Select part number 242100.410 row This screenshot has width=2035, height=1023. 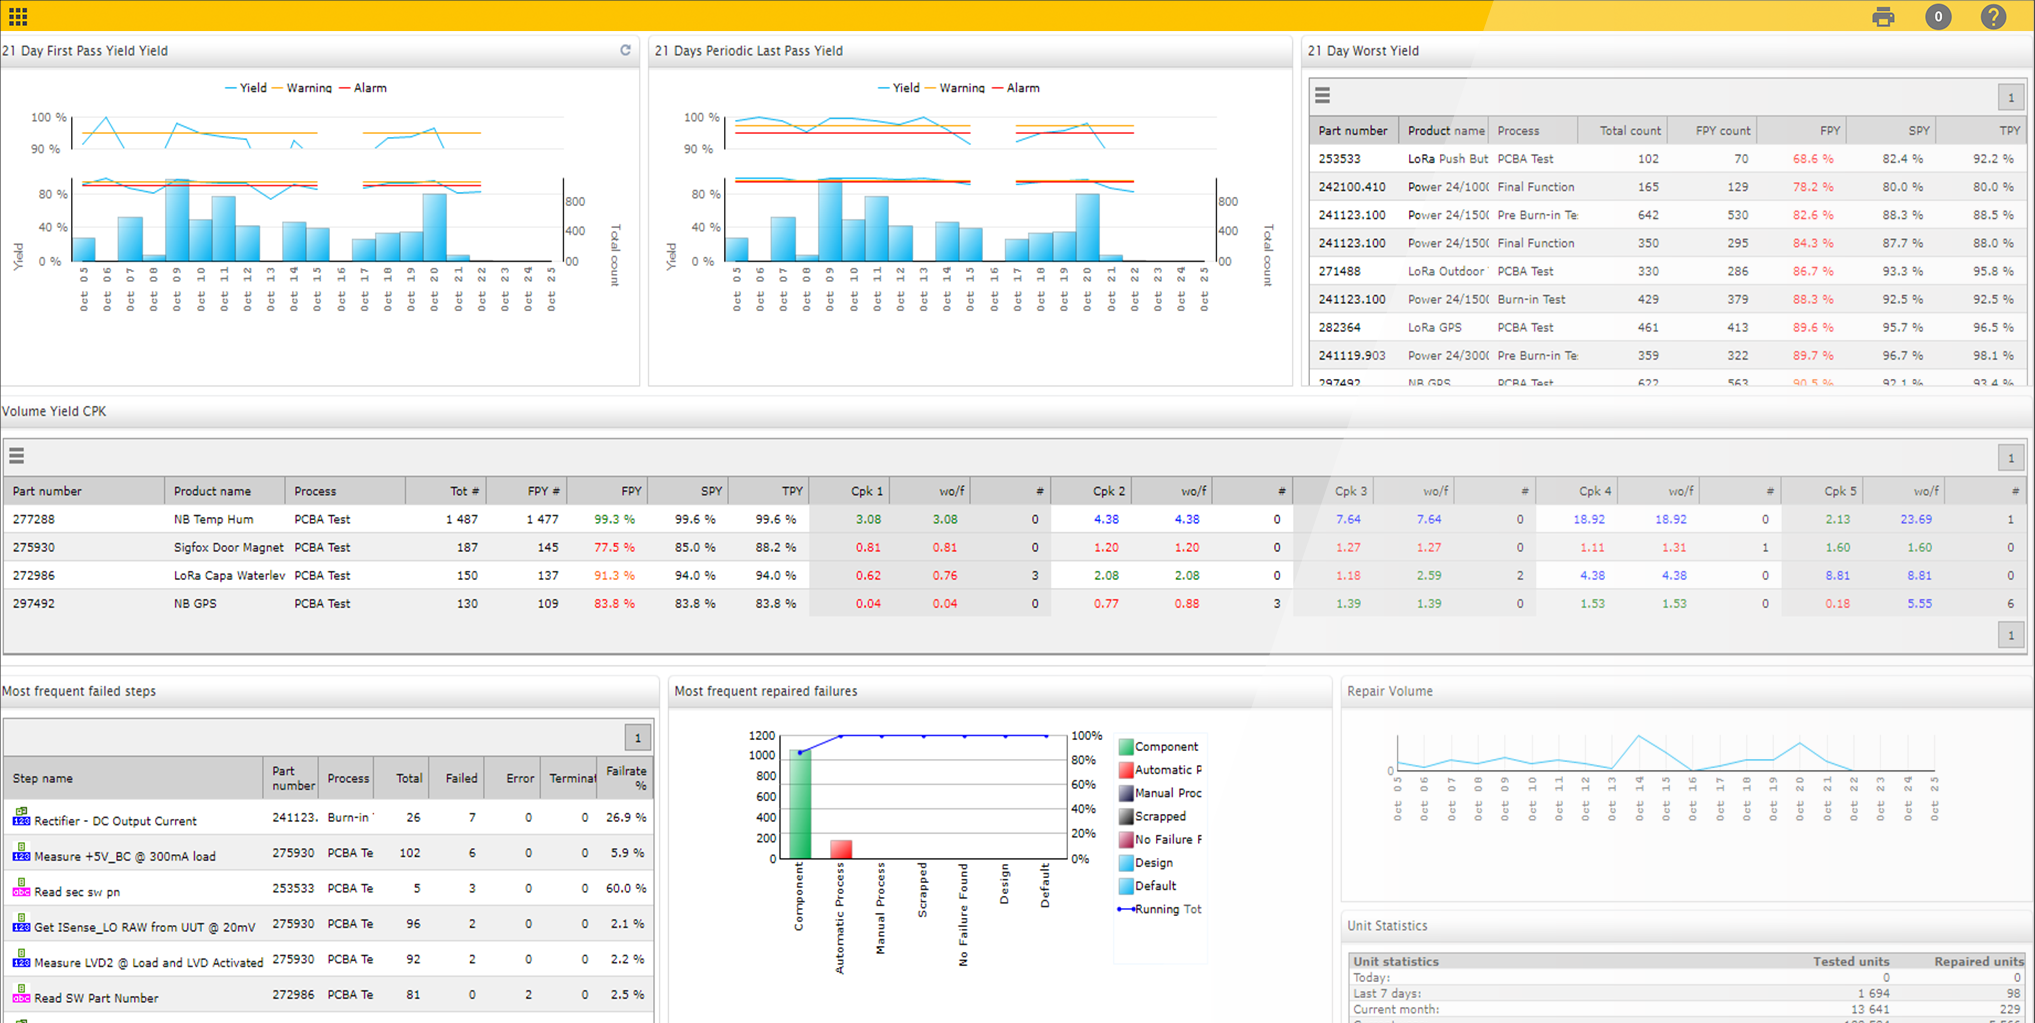tap(1668, 187)
